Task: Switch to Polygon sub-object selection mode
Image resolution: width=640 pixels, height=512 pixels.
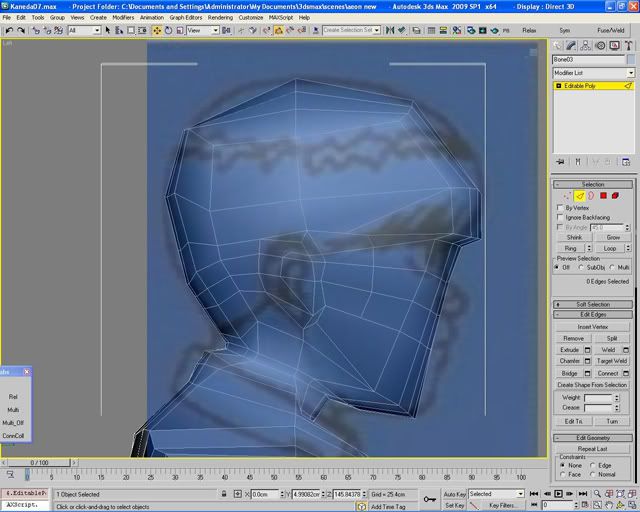Action: click(604, 196)
